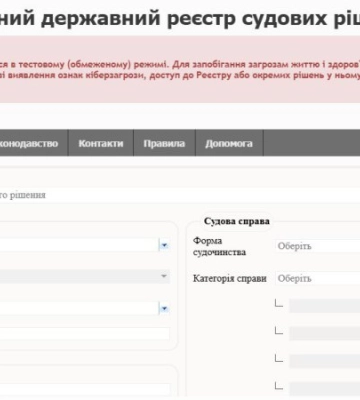Click the search text field labeled рішення
The height and width of the screenshot is (400, 360).
point(180,195)
